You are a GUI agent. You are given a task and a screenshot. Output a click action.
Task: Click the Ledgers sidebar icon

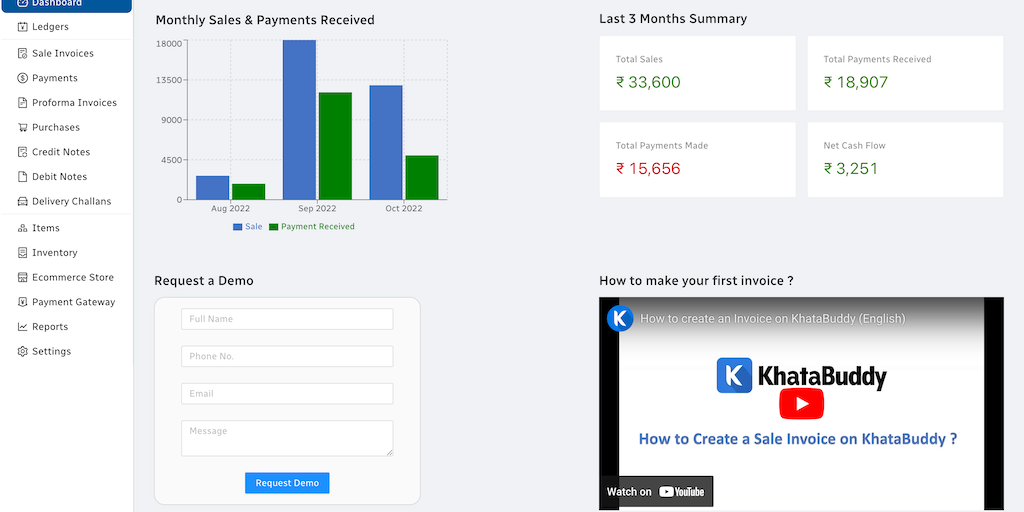[23, 27]
